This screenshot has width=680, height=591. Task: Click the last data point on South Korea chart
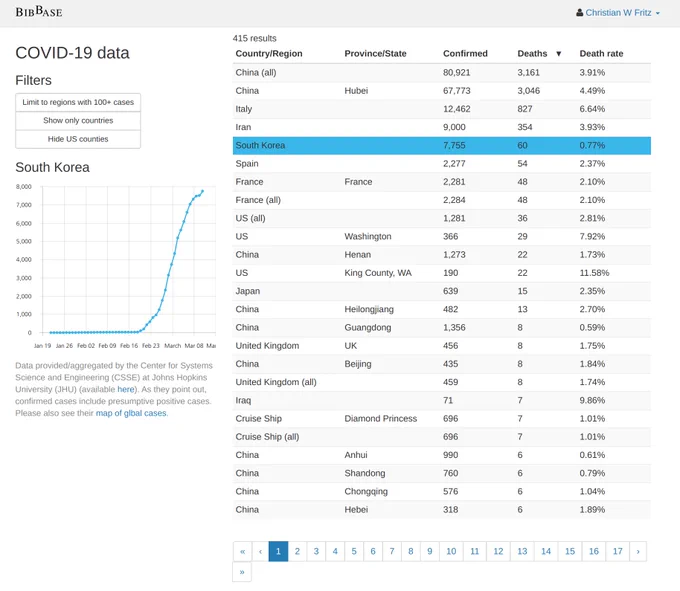coord(203,191)
